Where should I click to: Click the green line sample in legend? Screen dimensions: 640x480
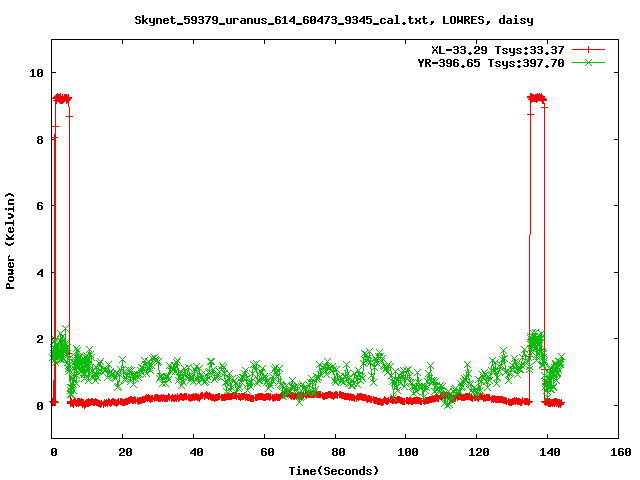(588, 63)
